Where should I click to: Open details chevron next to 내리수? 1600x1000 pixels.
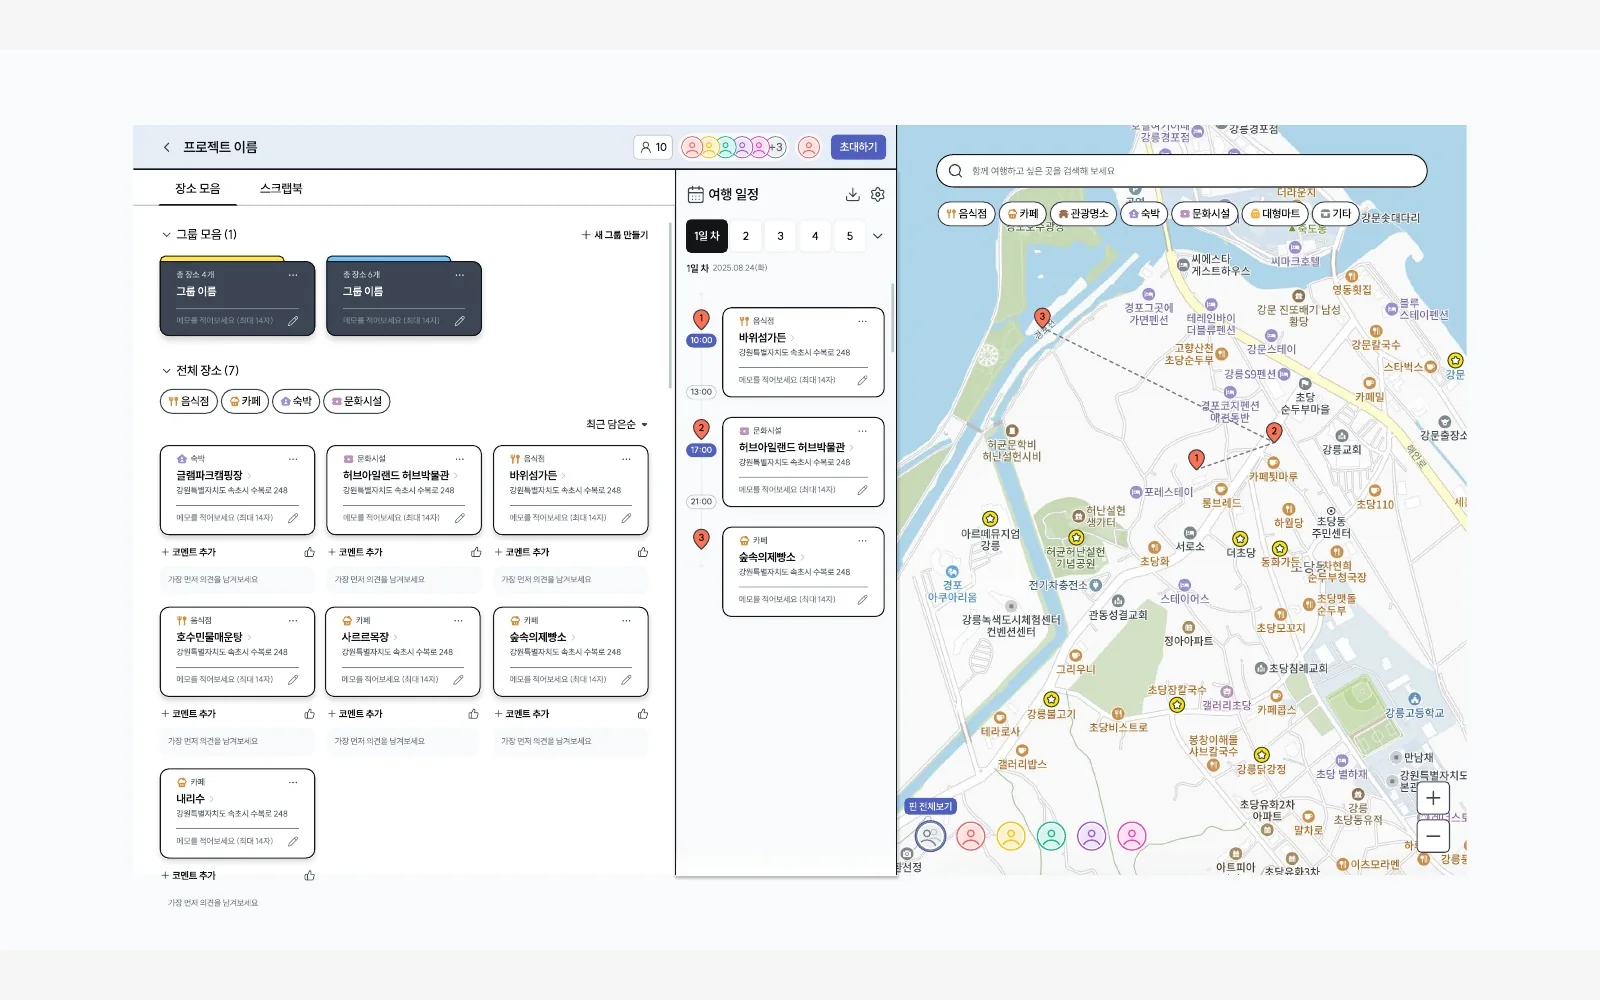click(213, 799)
